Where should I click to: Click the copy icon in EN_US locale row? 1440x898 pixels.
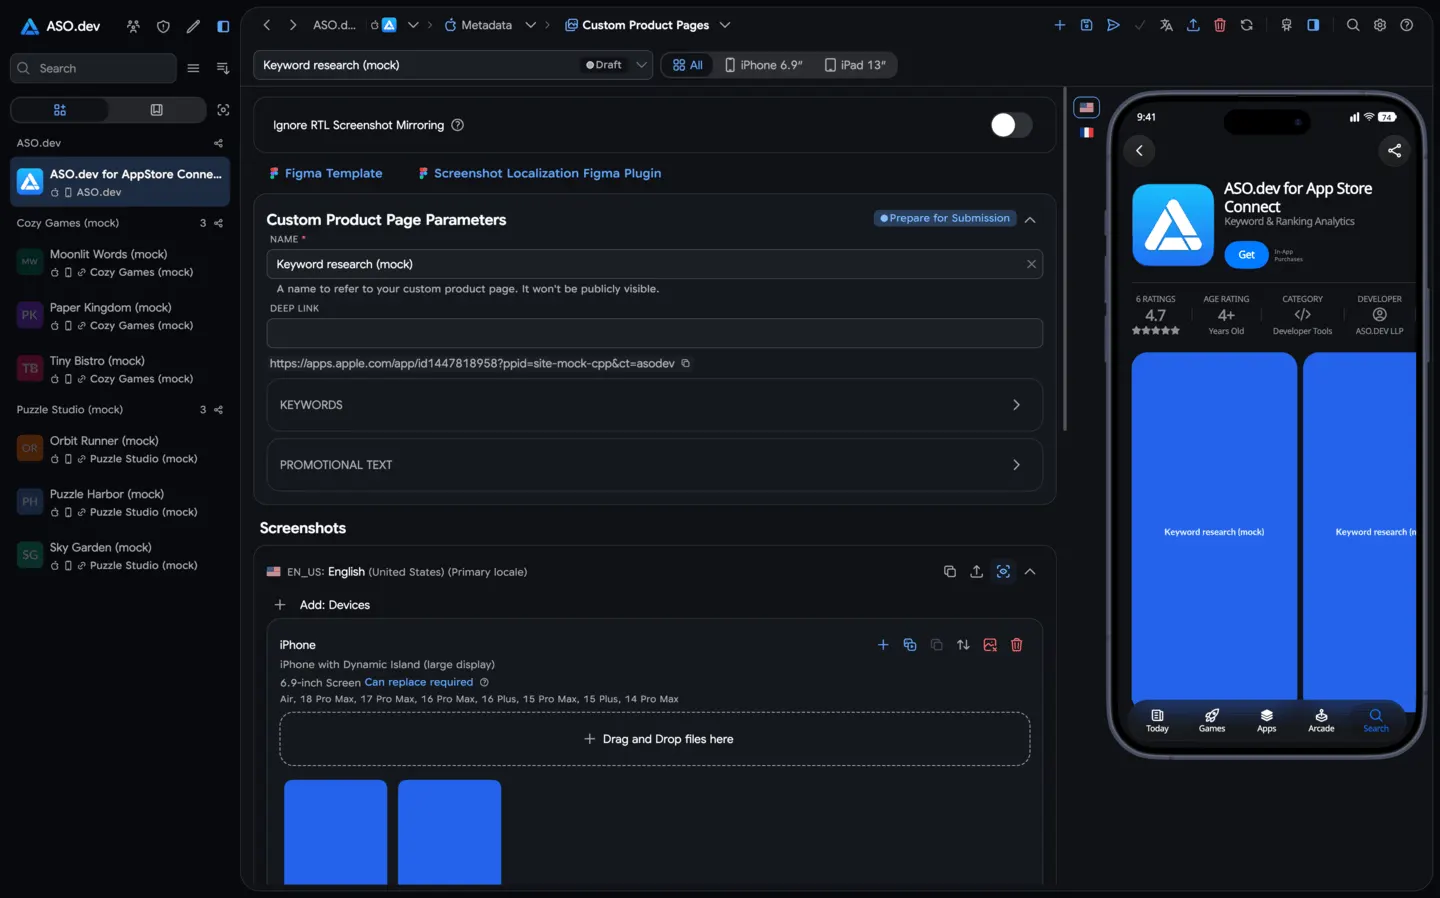tap(950, 571)
